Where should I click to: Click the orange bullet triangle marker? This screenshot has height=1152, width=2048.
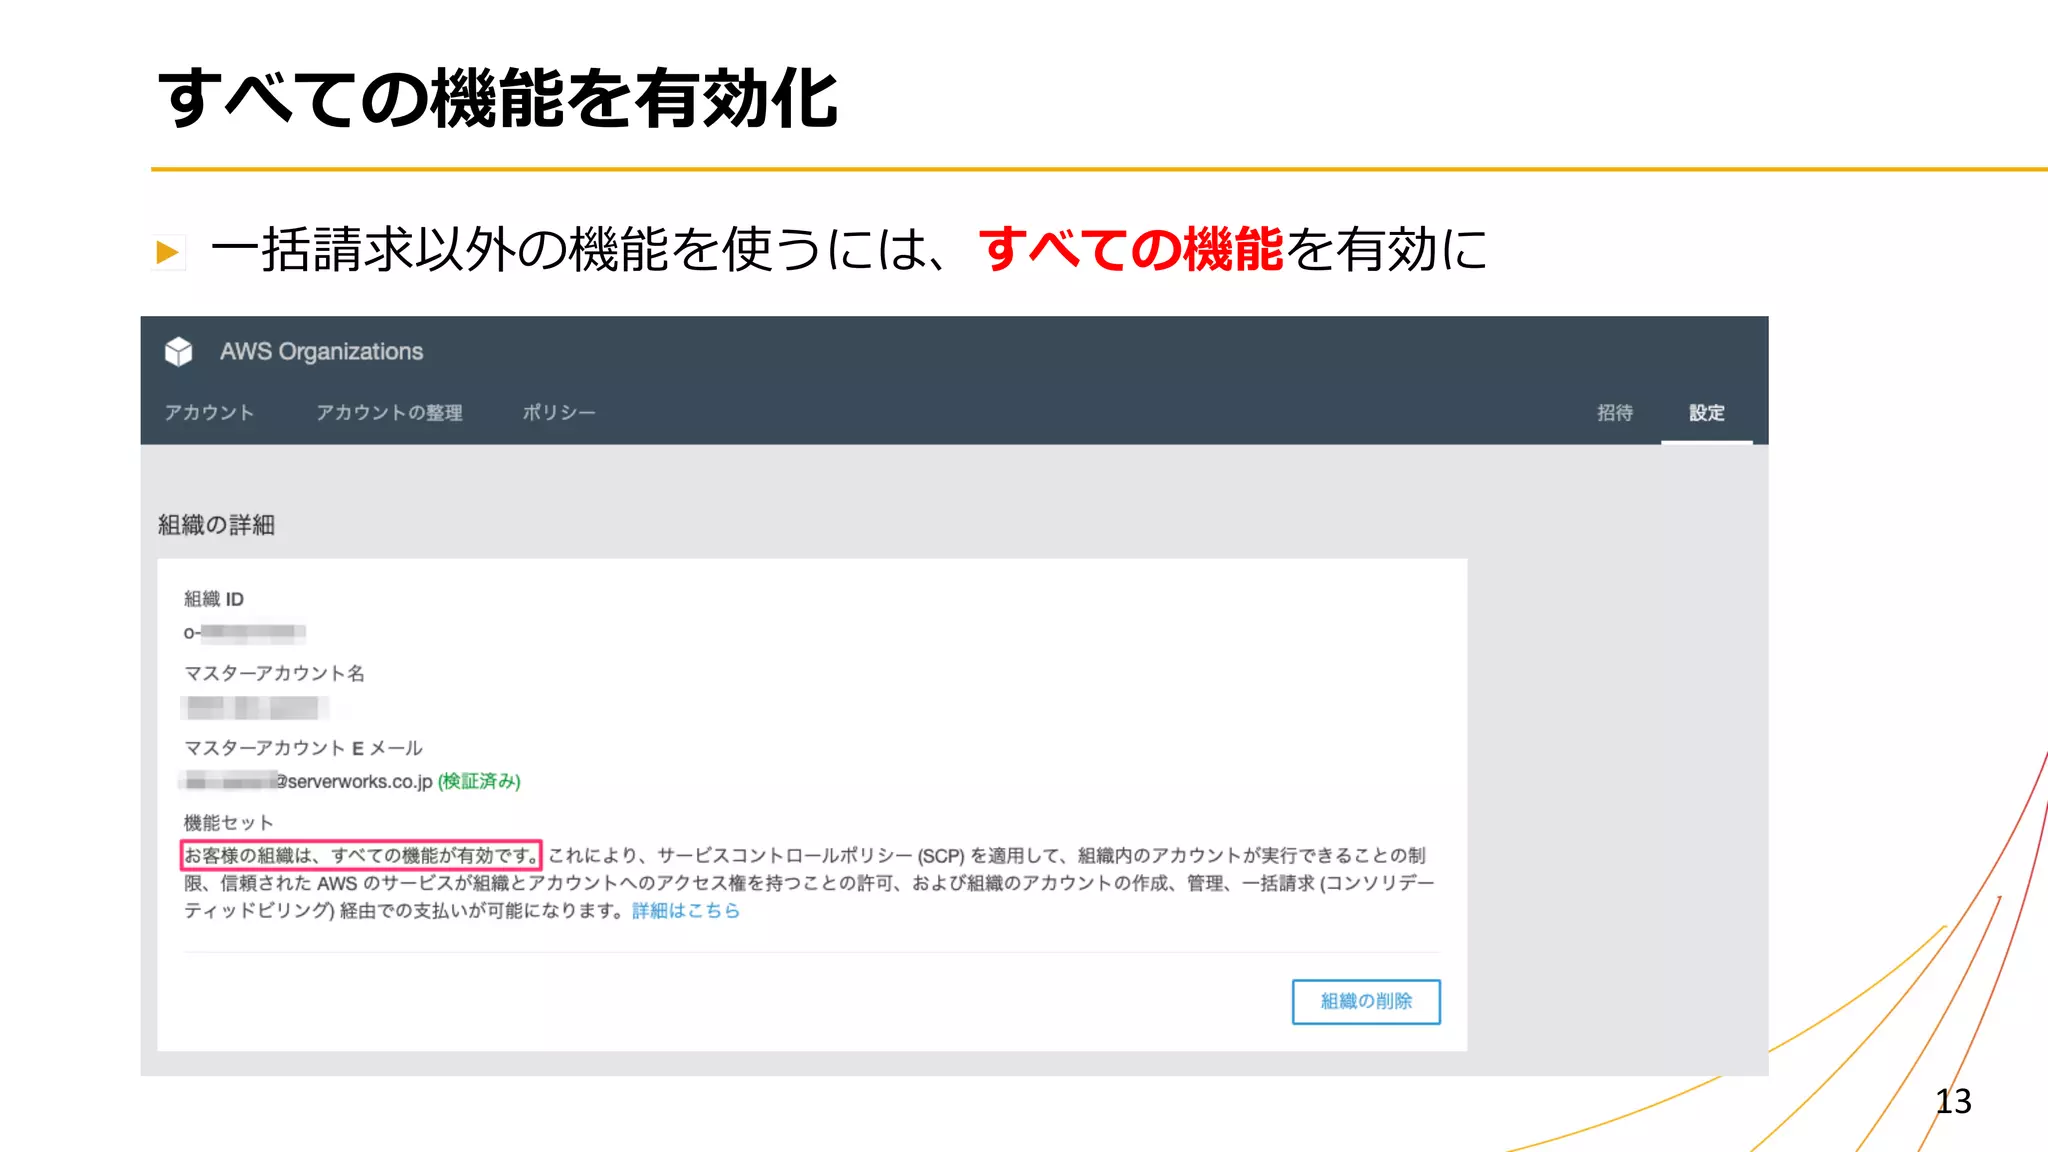168,252
